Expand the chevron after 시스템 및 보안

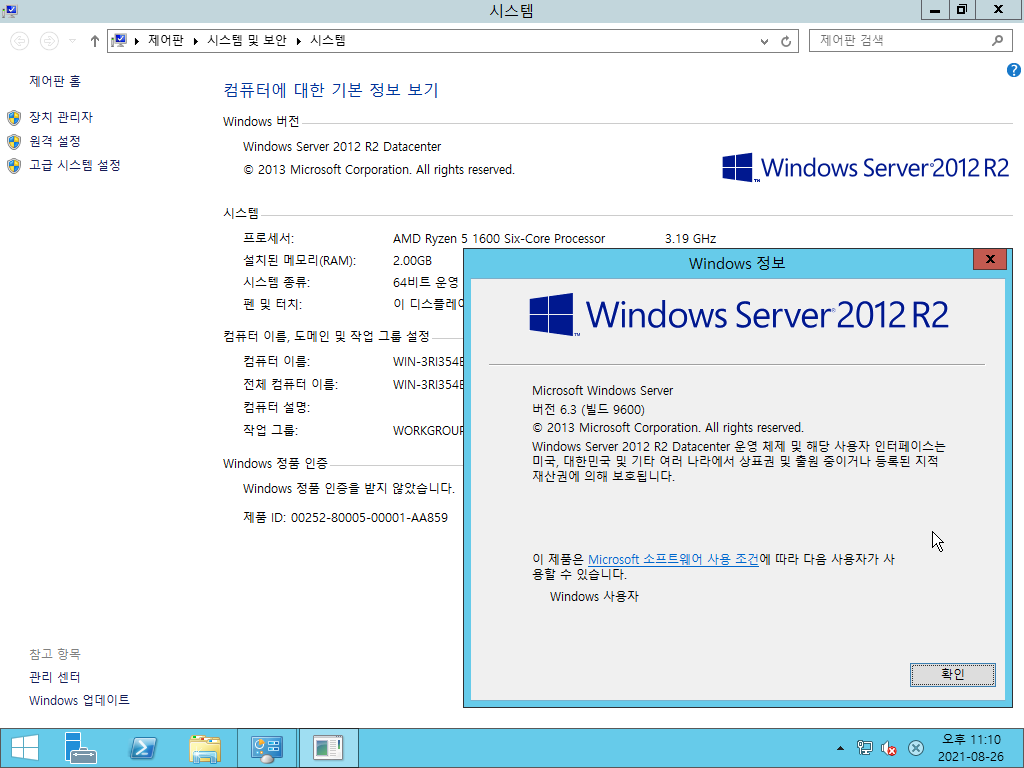pos(298,41)
